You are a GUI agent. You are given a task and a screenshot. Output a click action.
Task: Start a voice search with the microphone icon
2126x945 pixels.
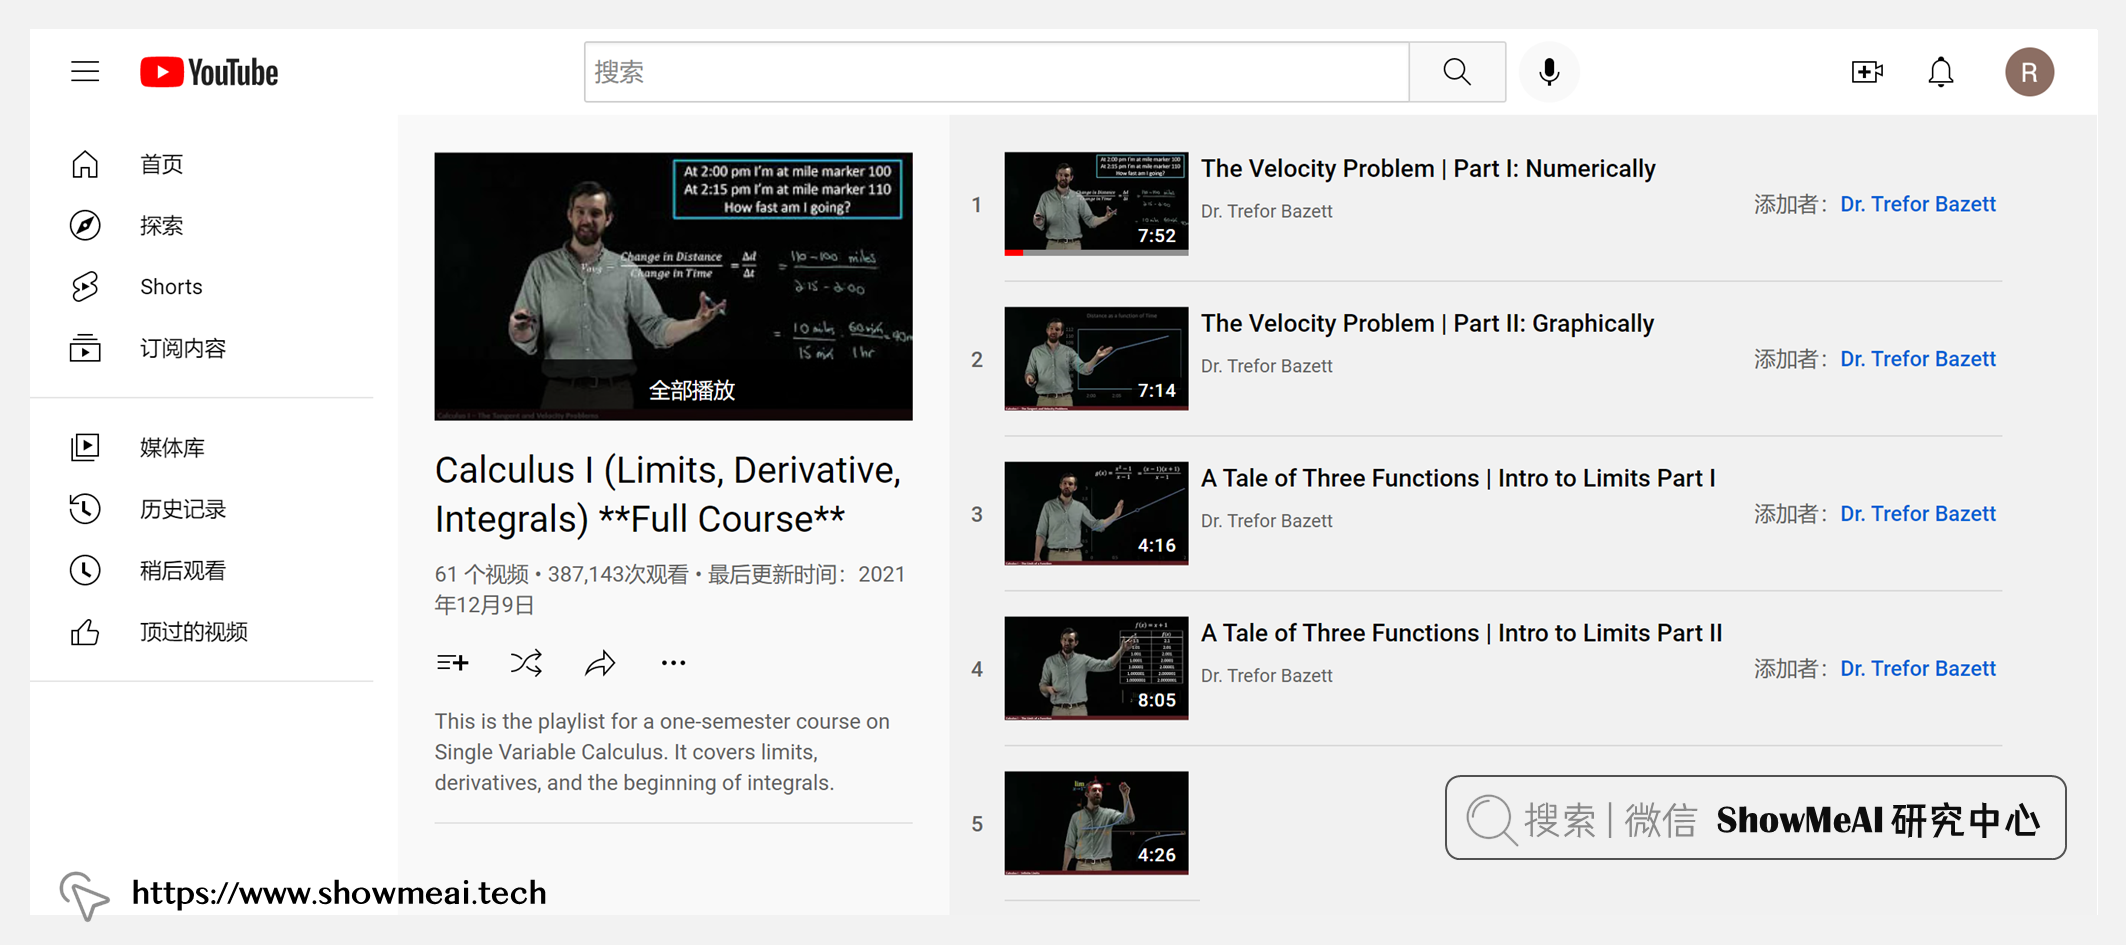point(1549,71)
